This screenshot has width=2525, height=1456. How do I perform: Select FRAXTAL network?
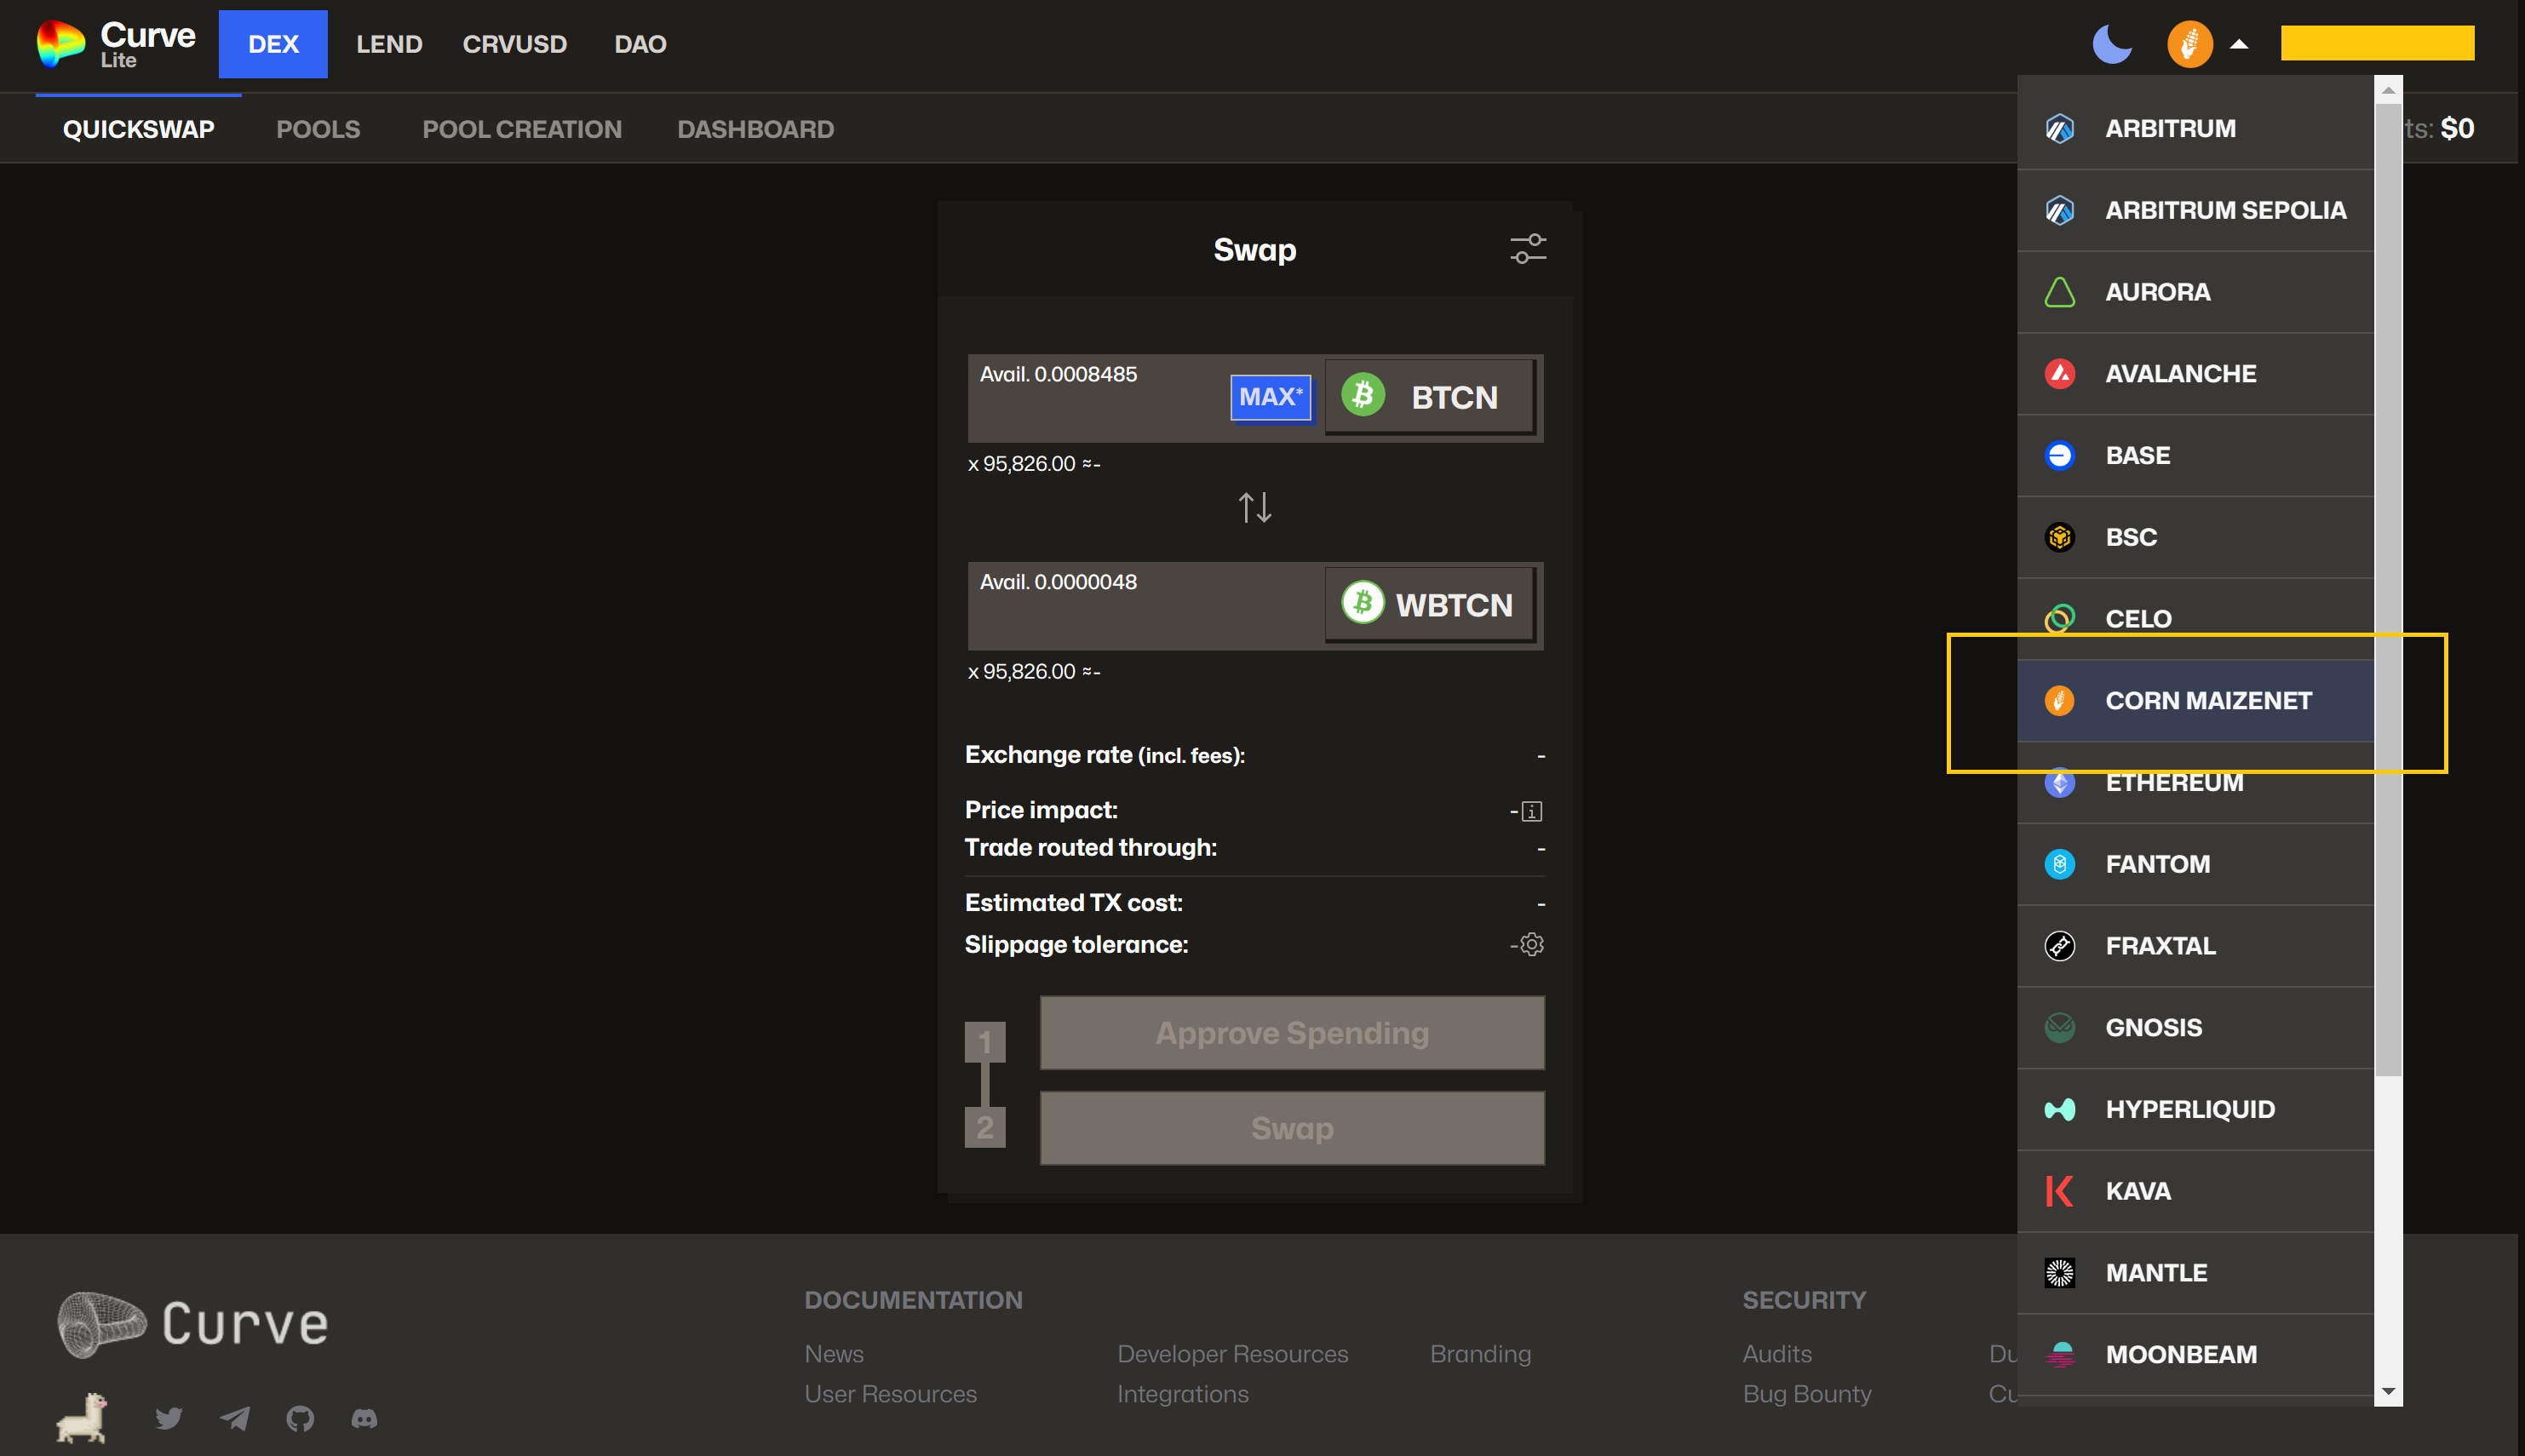[2195, 946]
